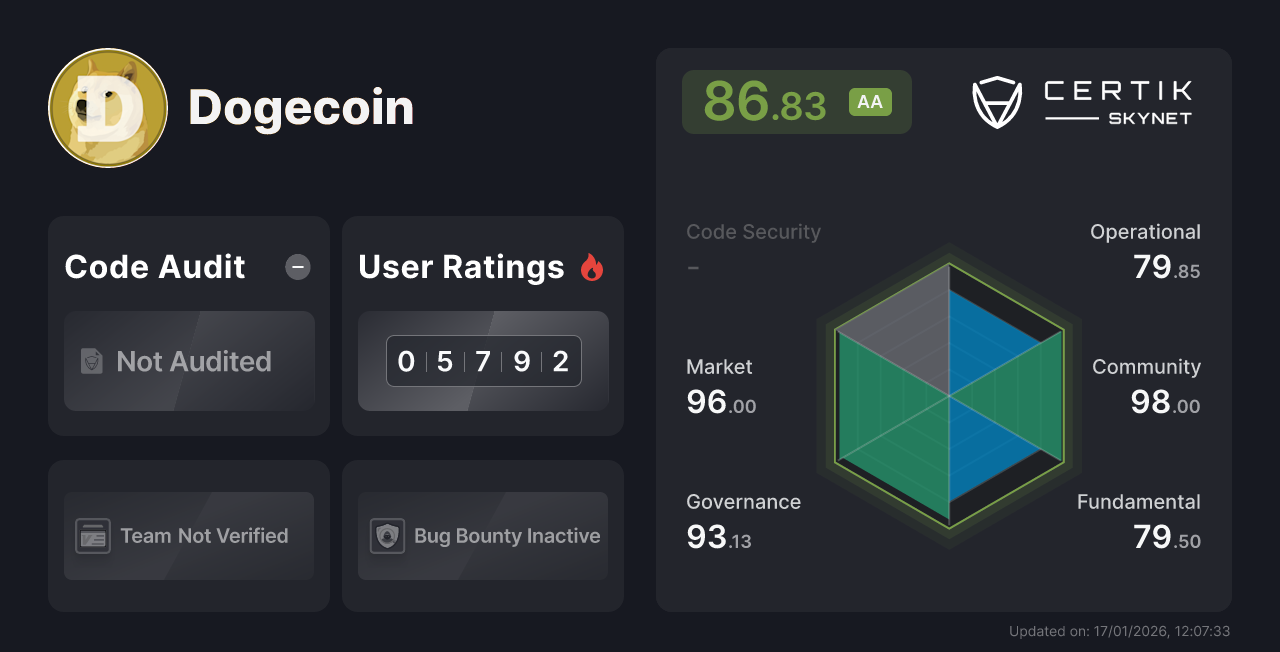Click the Code Audit minus icon

tap(298, 267)
